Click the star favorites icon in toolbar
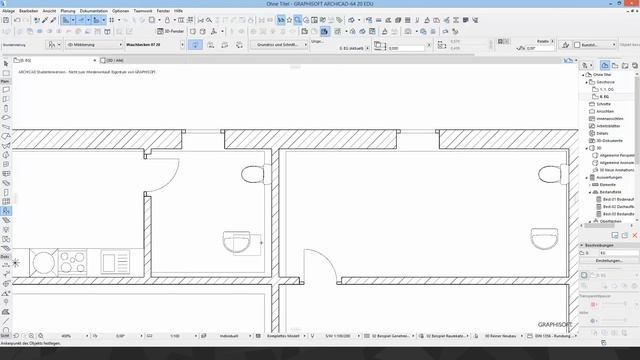This screenshot has width=640, height=360. point(289,20)
